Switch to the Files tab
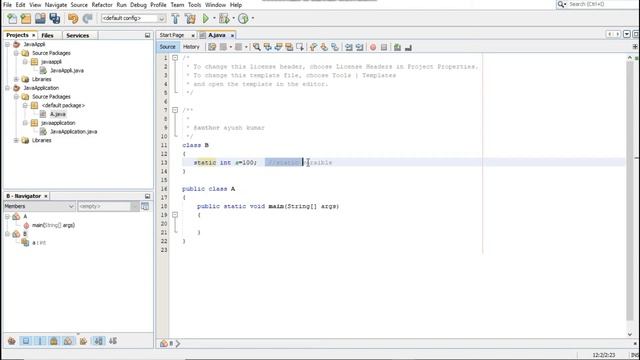The image size is (640, 360). click(47, 36)
